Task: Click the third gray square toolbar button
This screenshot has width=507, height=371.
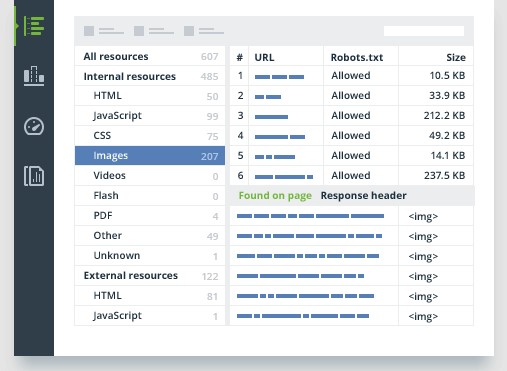Action: pyautogui.click(x=189, y=31)
